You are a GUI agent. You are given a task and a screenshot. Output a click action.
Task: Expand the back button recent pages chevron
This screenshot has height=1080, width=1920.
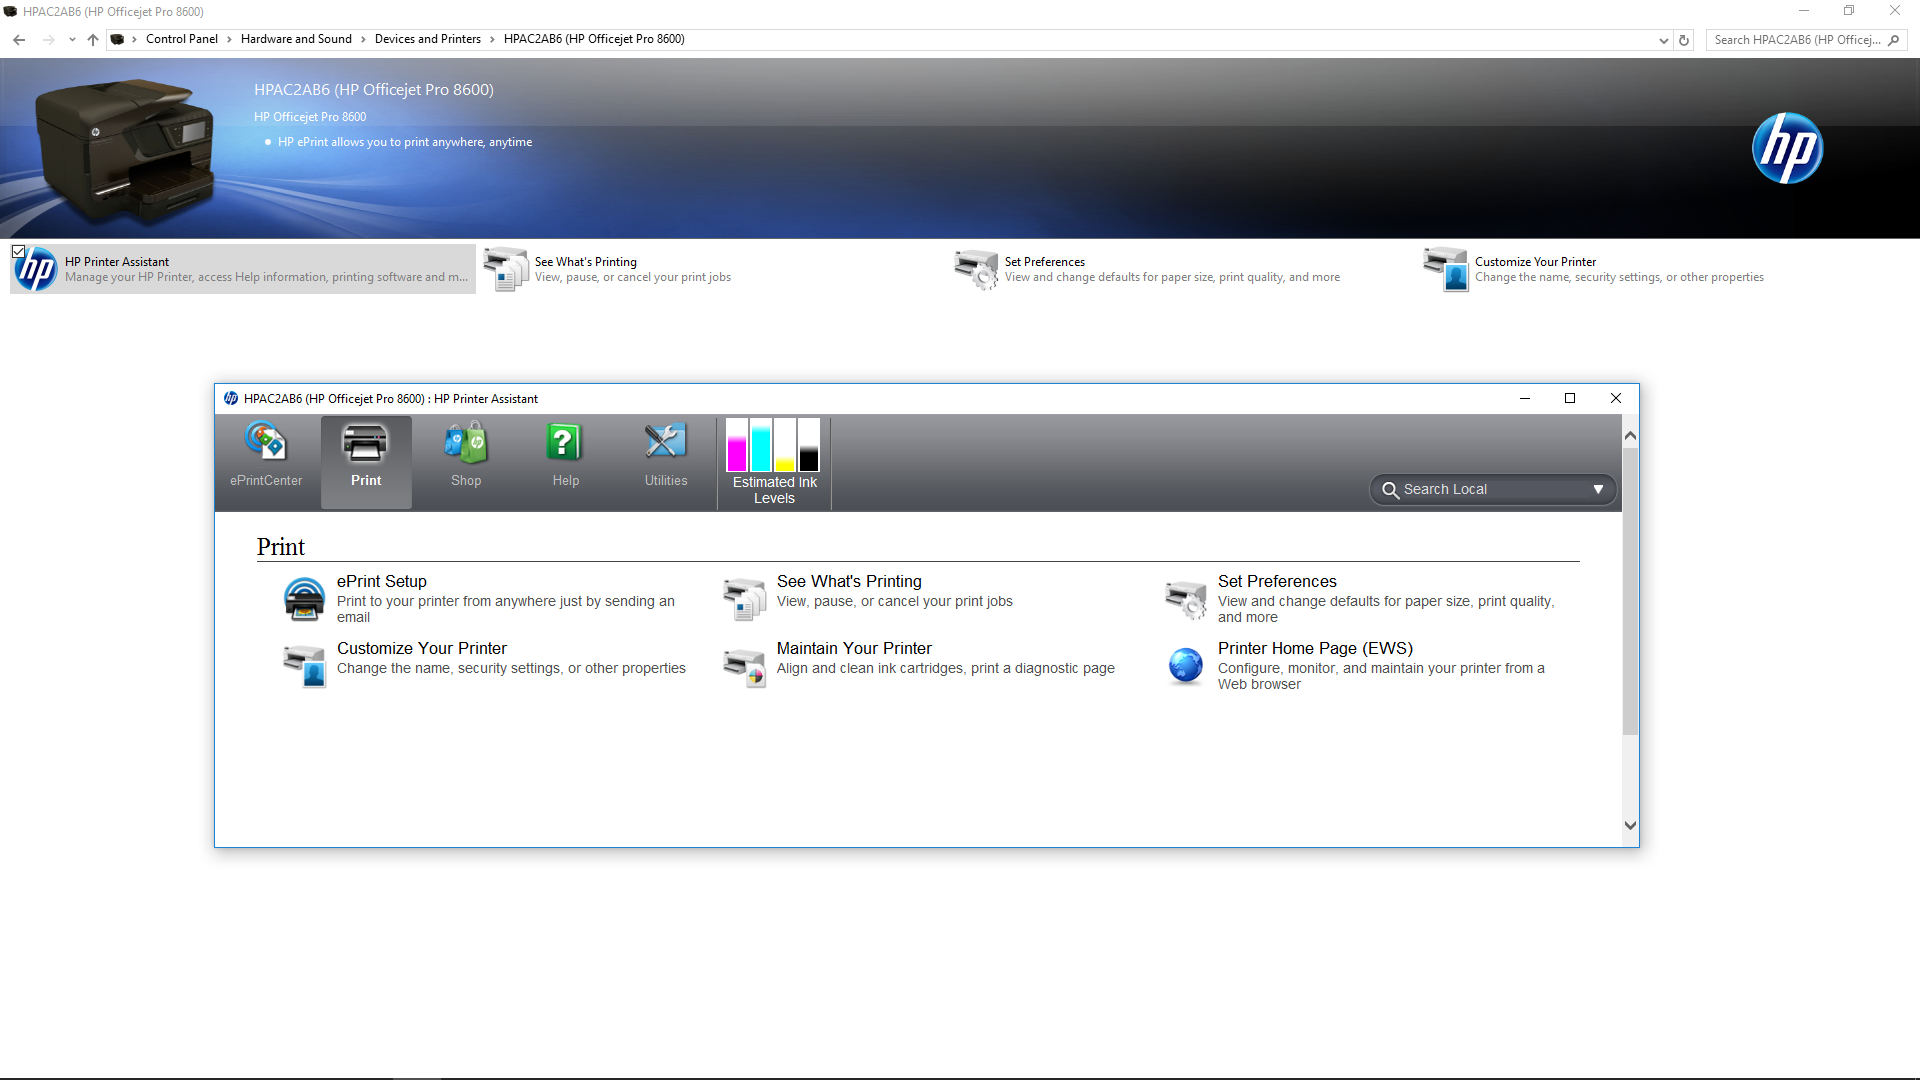tap(71, 39)
